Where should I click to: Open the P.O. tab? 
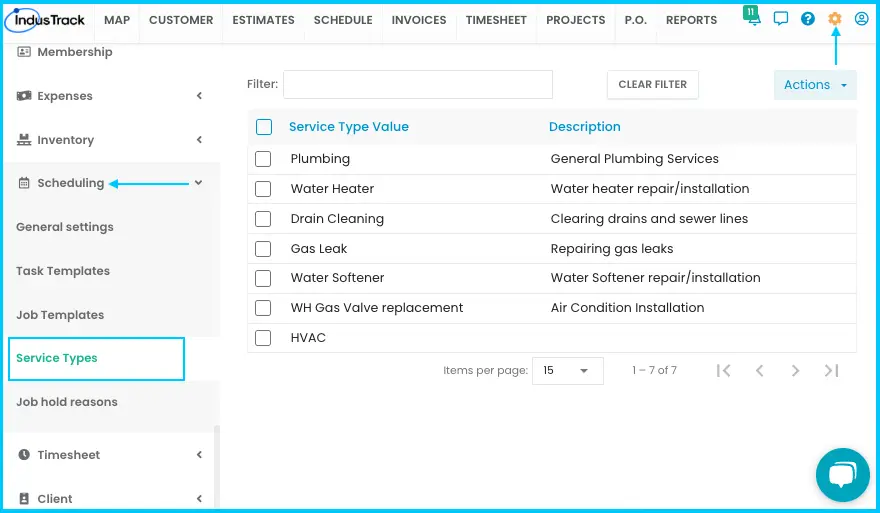pyautogui.click(x=635, y=20)
